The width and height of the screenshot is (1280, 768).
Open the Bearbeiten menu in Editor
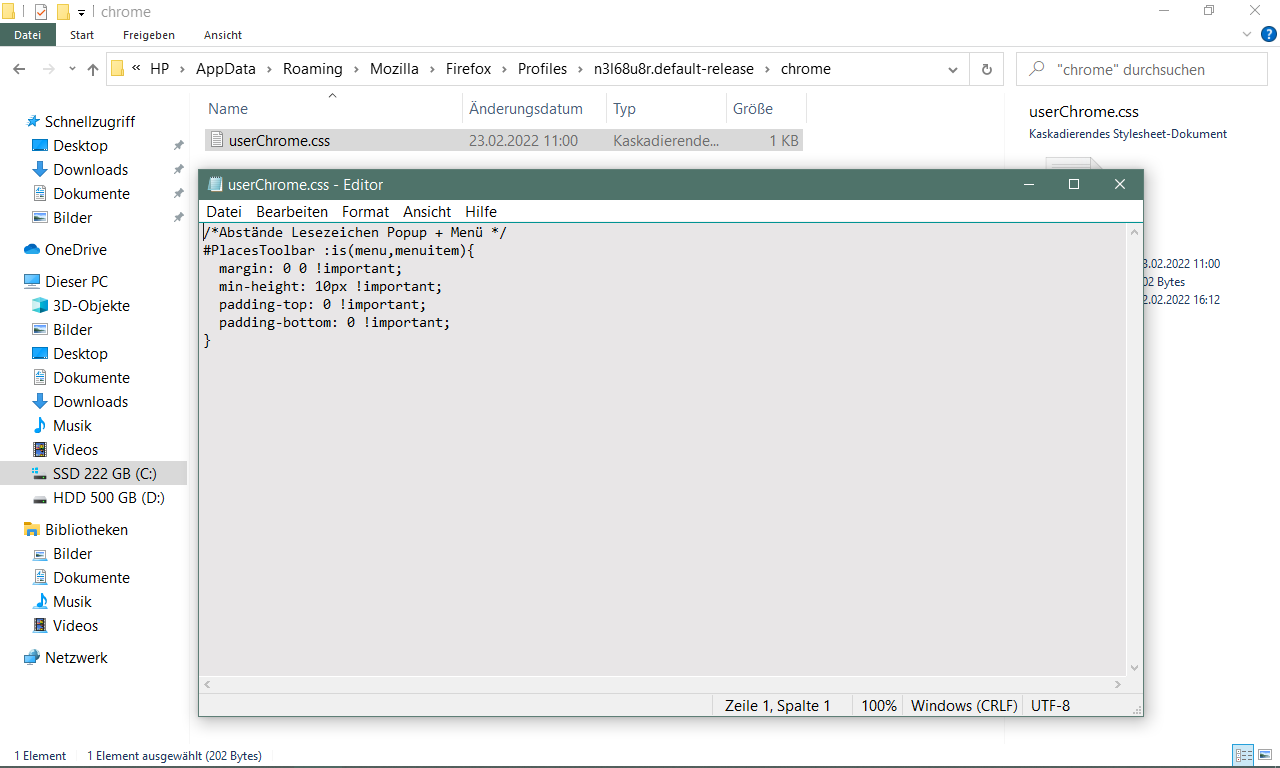click(292, 212)
